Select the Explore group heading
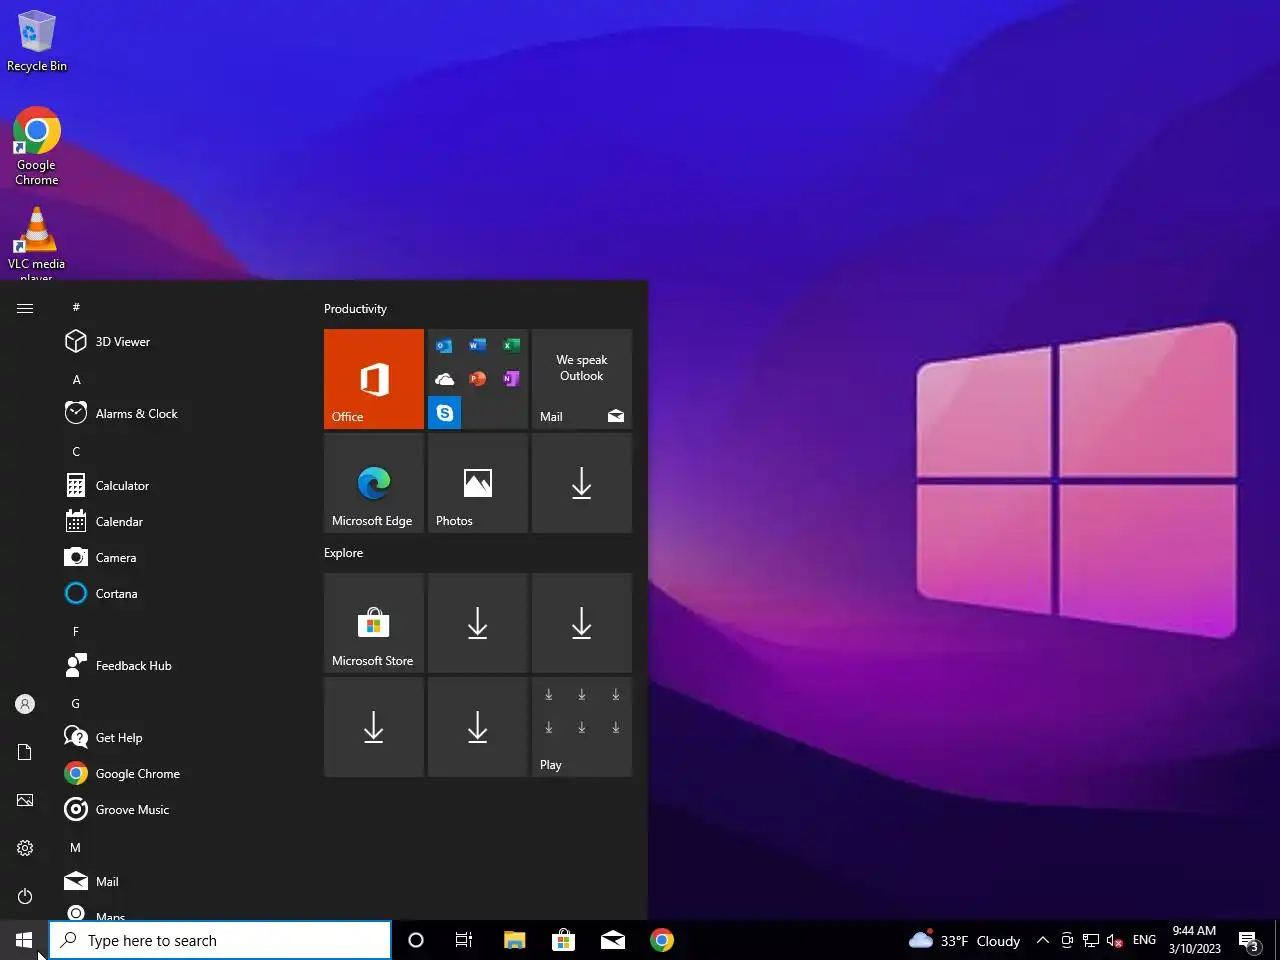This screenshot has height=960, width=1280. point(343,553)
